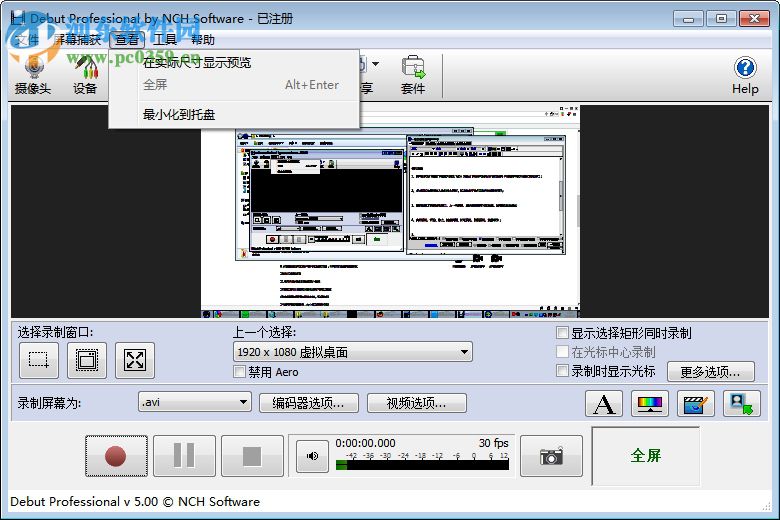Screen dimensions: 780x520
Task: Open the 帮助 menu
Action: [203, 39]
